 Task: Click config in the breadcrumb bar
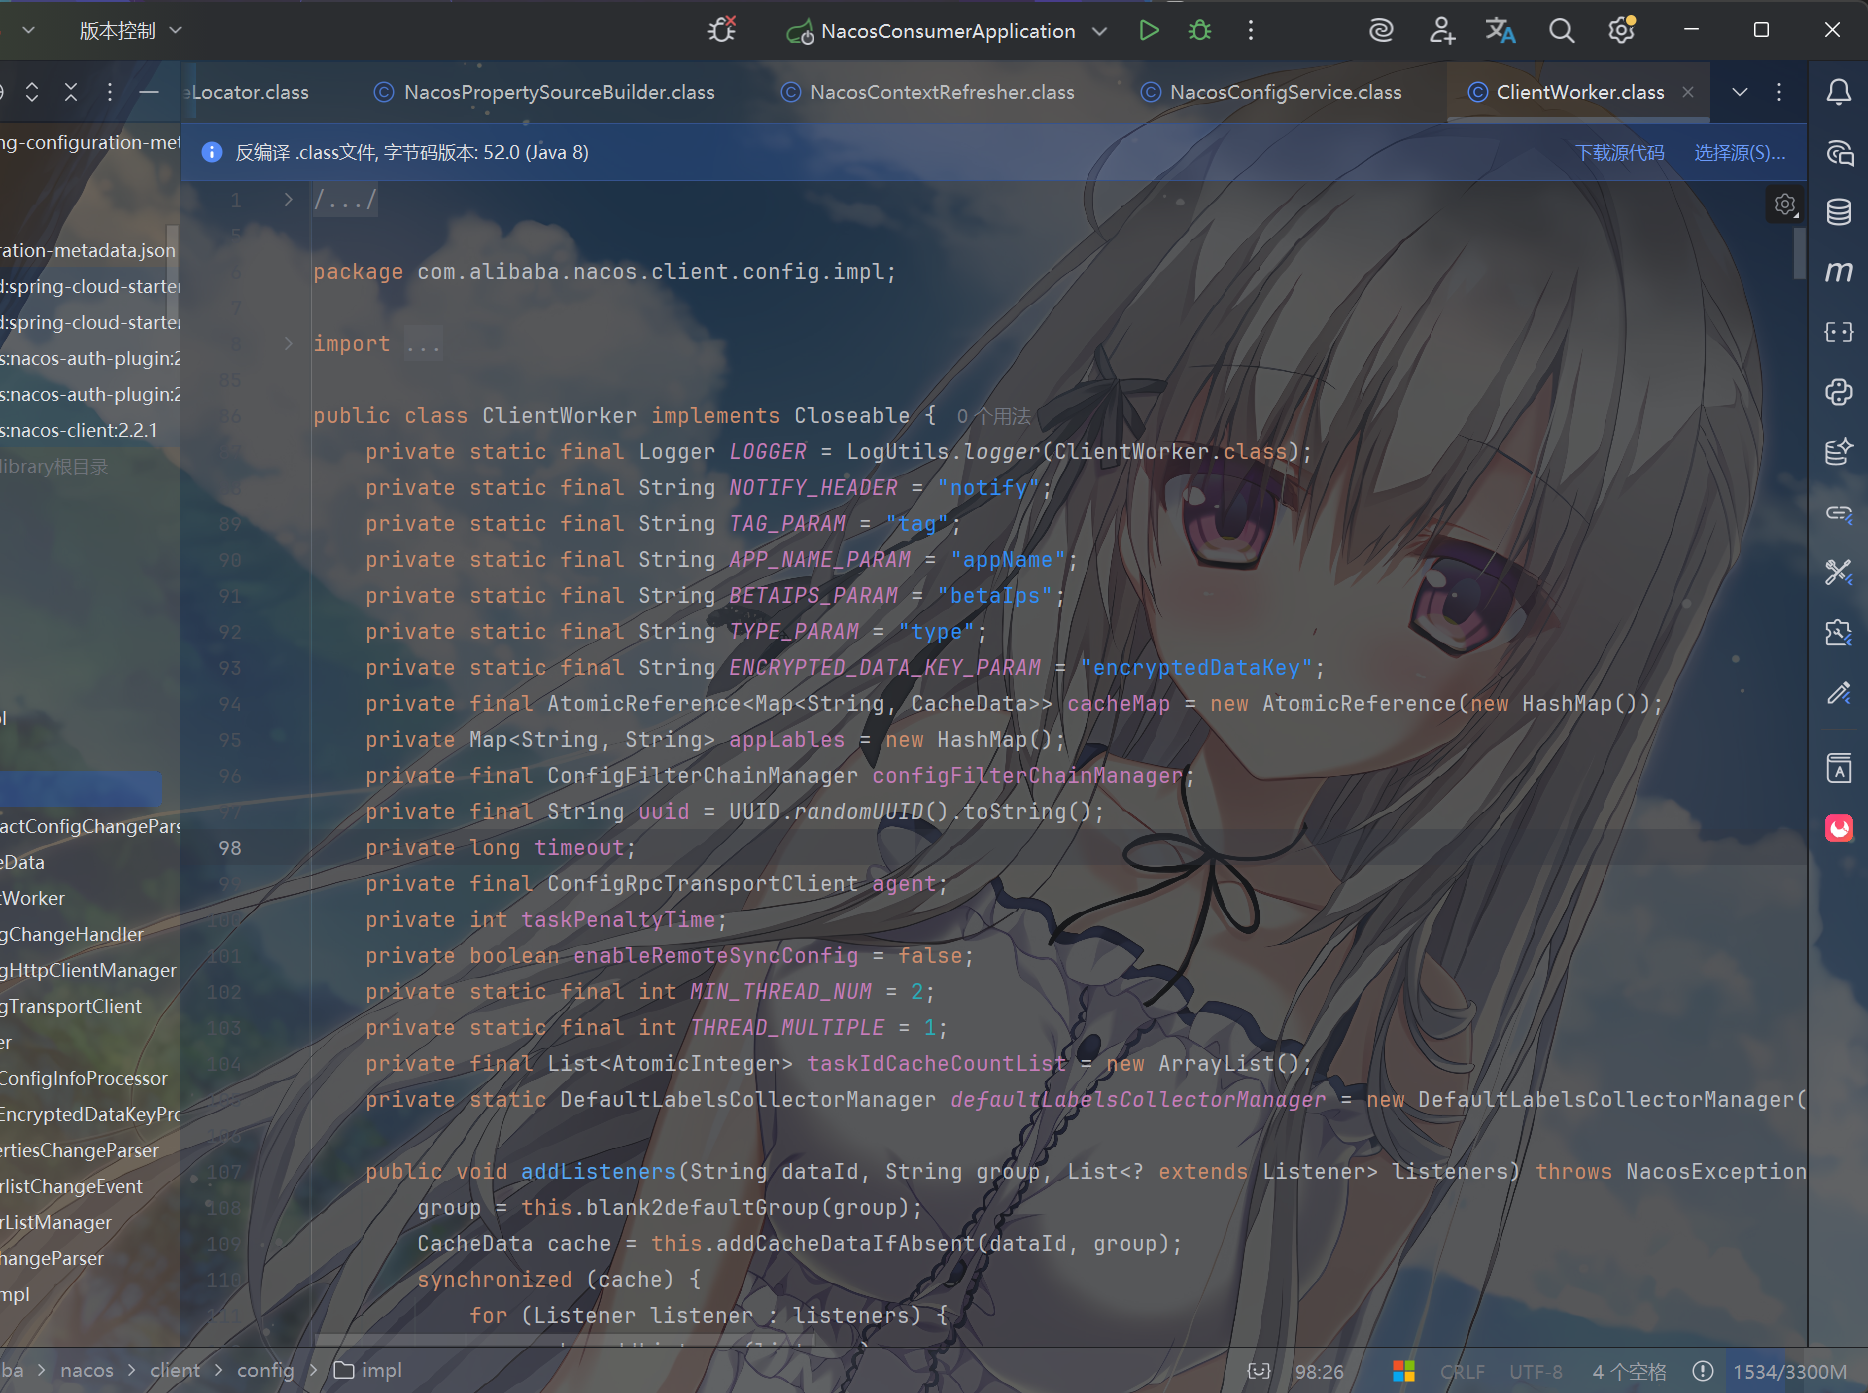tap(265, 1370)
